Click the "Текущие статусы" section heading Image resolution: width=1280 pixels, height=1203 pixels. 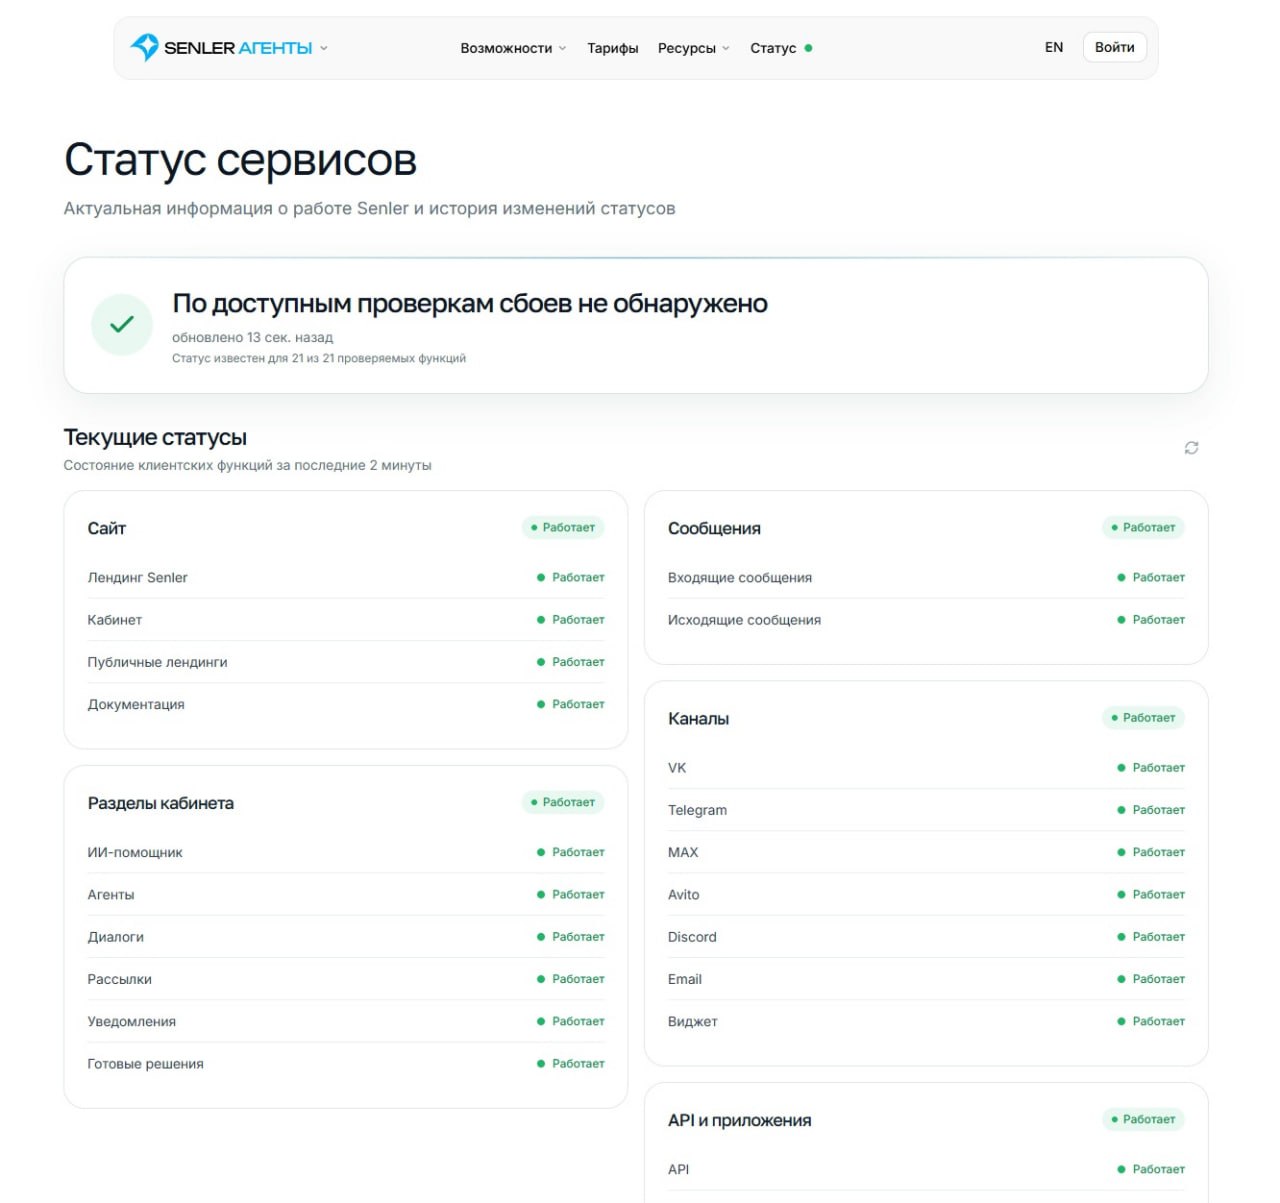point(155,437)
